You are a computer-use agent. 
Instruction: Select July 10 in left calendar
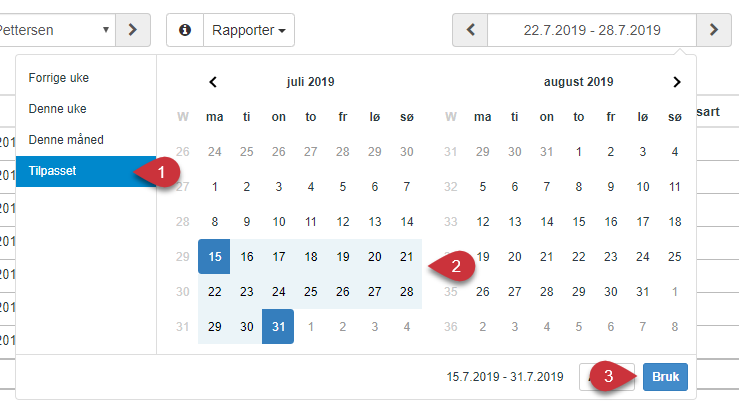click(x=279, y=222)
